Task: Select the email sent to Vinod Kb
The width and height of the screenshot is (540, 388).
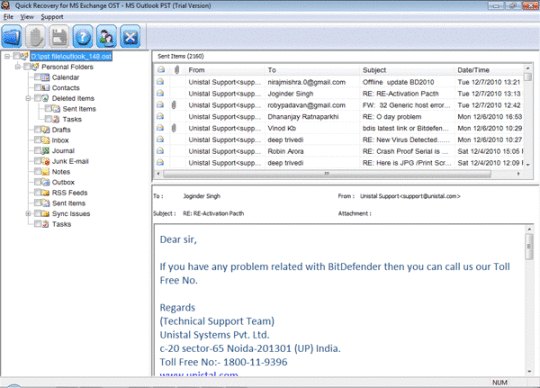Action: pos(339,128)
